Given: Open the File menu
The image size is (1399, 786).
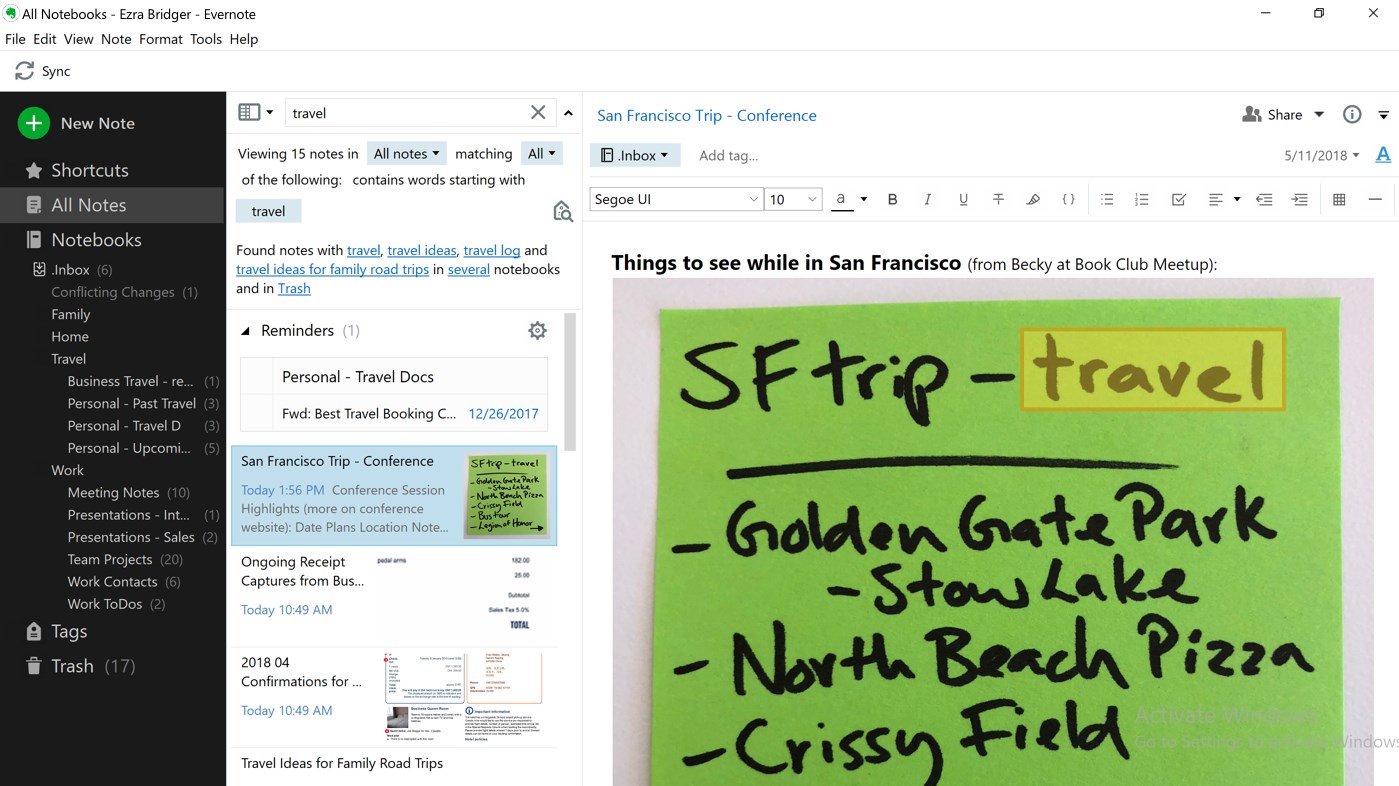Looking at the screenshot, I should click(15, 39).
